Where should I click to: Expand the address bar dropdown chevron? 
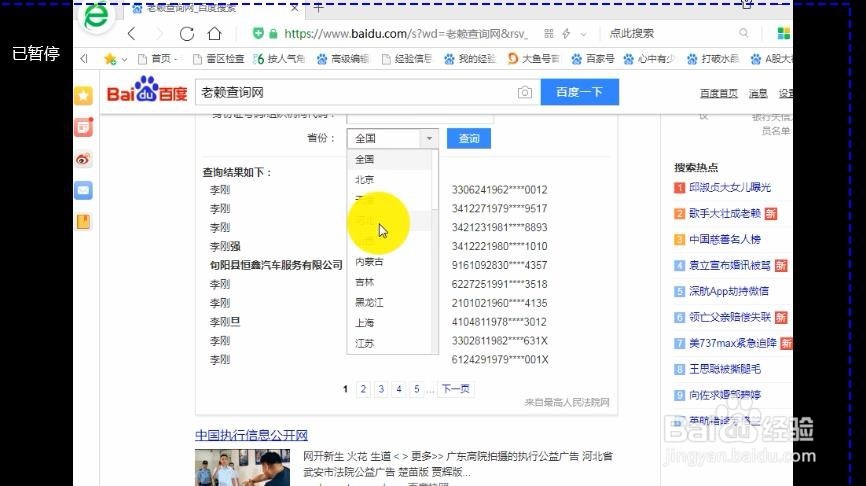click(x=583, y=34)
